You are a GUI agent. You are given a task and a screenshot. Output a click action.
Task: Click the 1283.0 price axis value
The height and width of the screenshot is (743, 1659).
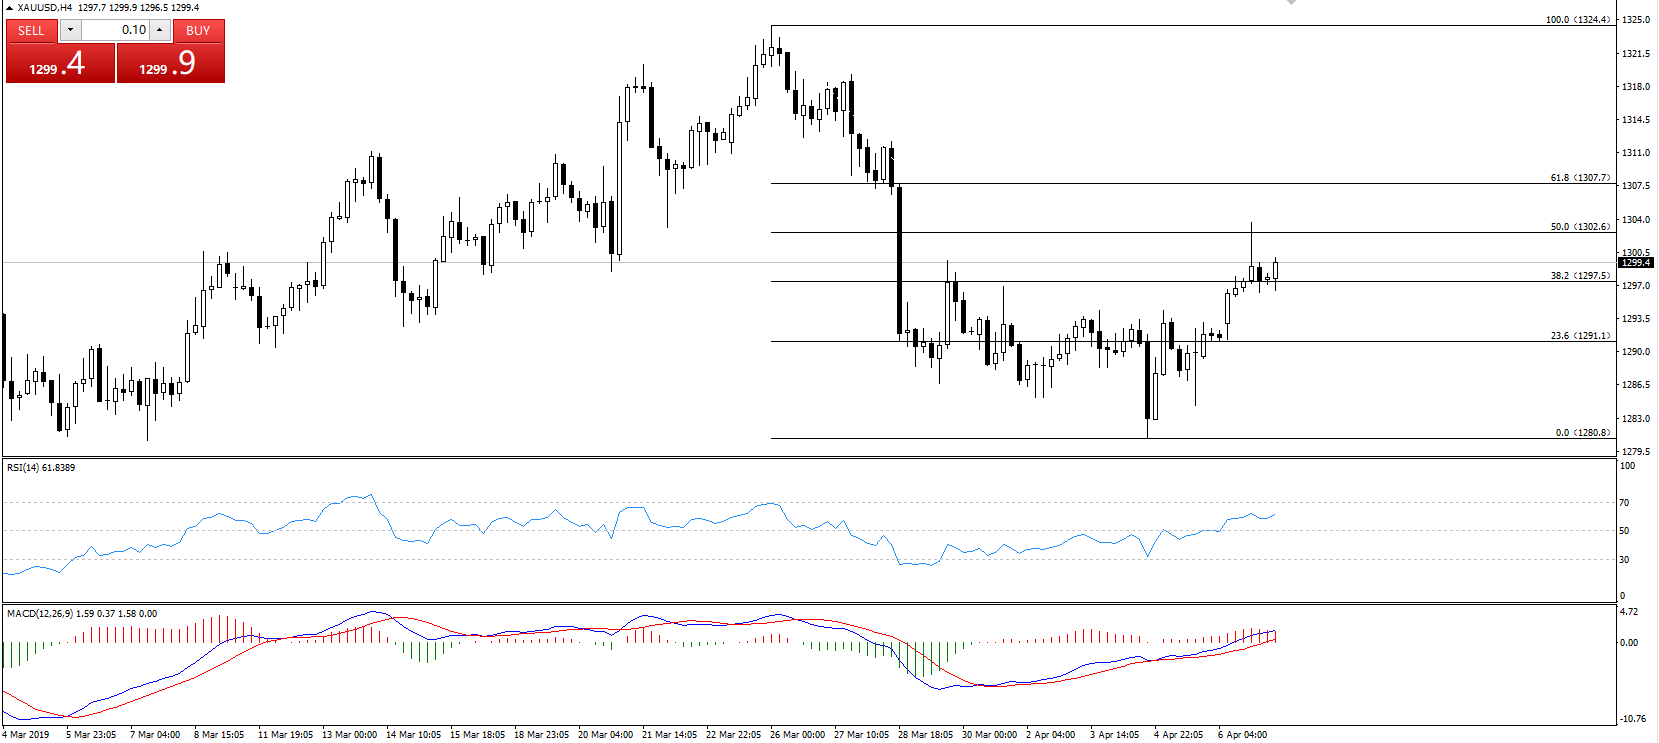[1636, 418]
